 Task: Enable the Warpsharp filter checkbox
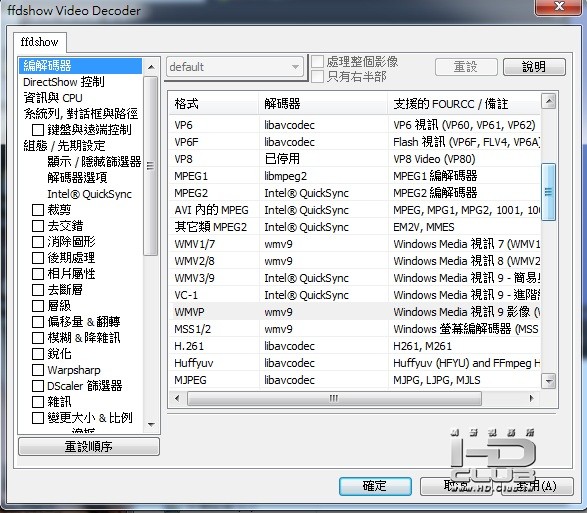click(38, 370)
